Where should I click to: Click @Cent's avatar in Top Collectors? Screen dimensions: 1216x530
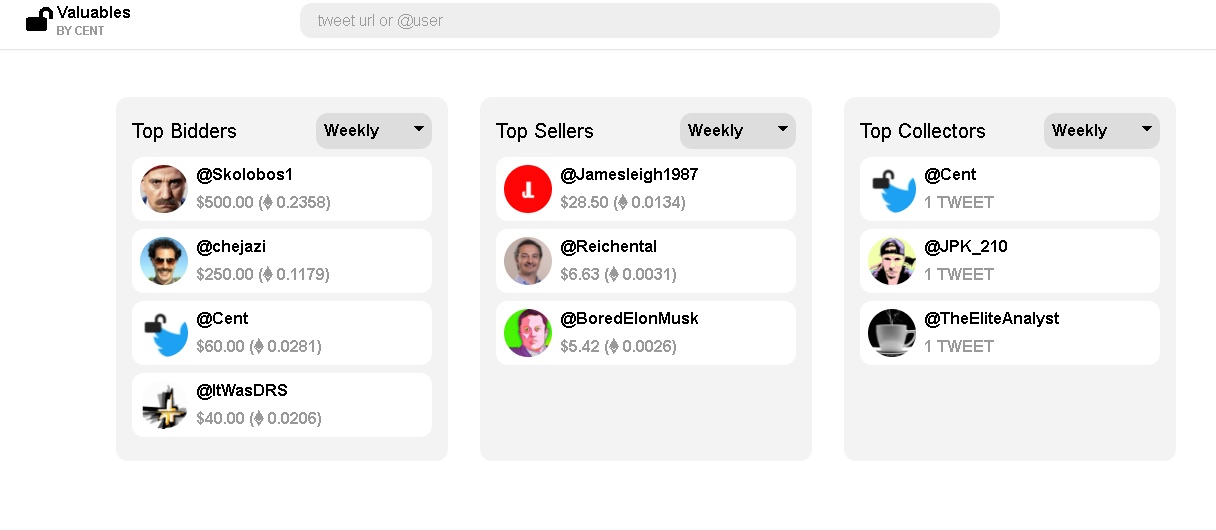tap(892, 189)
